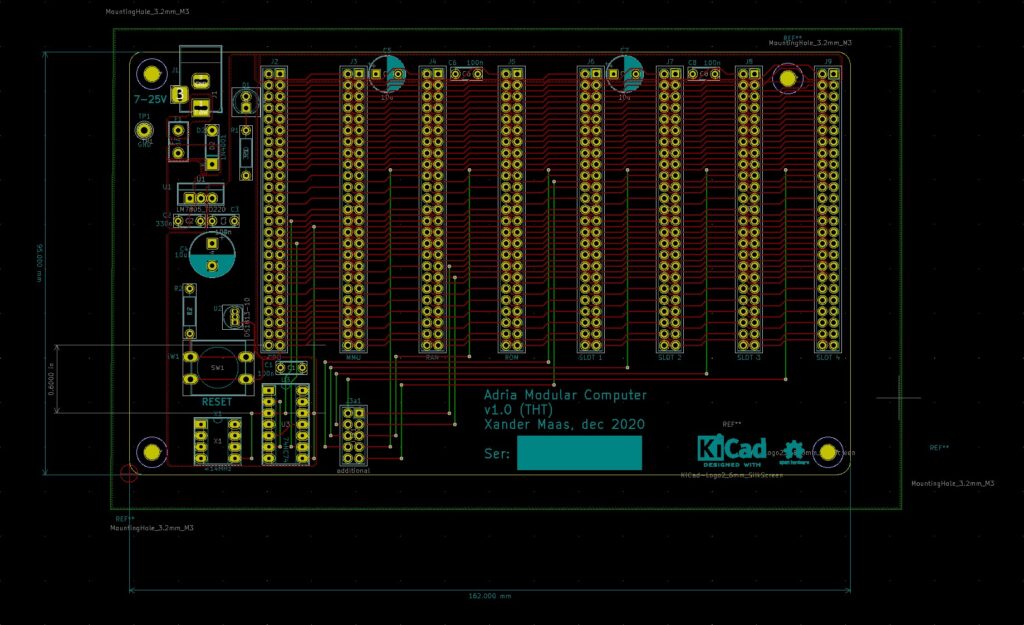The image size is (1024, 625).
Task: Click the 'Ser:' silkscreen label
Action: (x=497, y=453)
